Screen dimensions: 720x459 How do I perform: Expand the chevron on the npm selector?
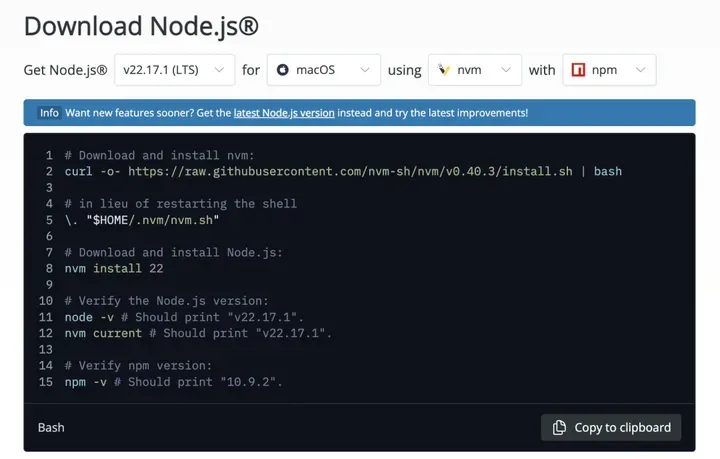coord(640,70)
